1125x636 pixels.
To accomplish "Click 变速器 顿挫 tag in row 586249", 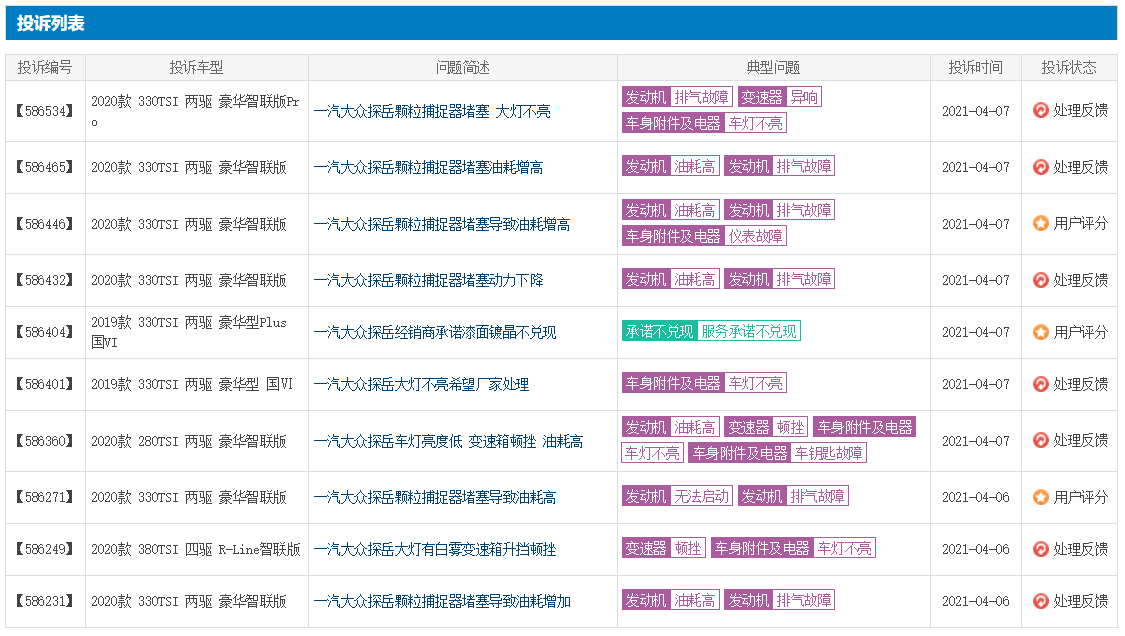I will 664,548.
